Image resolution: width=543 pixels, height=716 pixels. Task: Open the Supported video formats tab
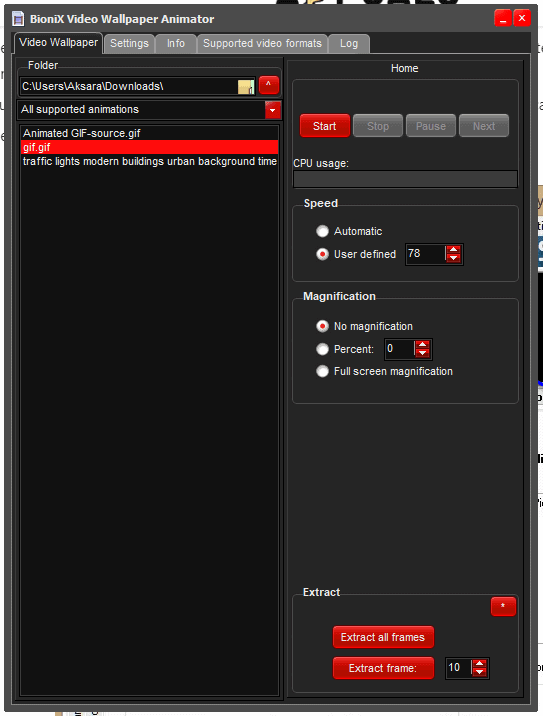pyautogui.click(x=263, y=44)
